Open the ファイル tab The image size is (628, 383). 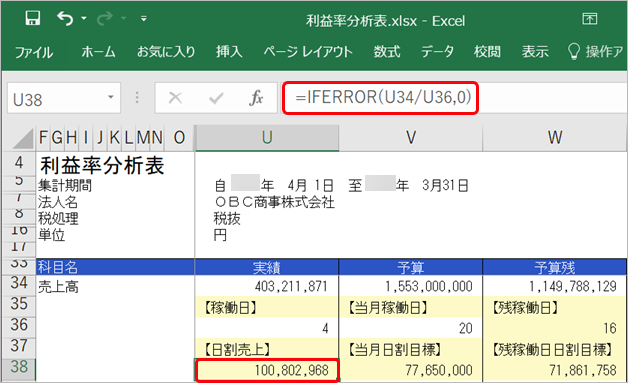[34, 52]
